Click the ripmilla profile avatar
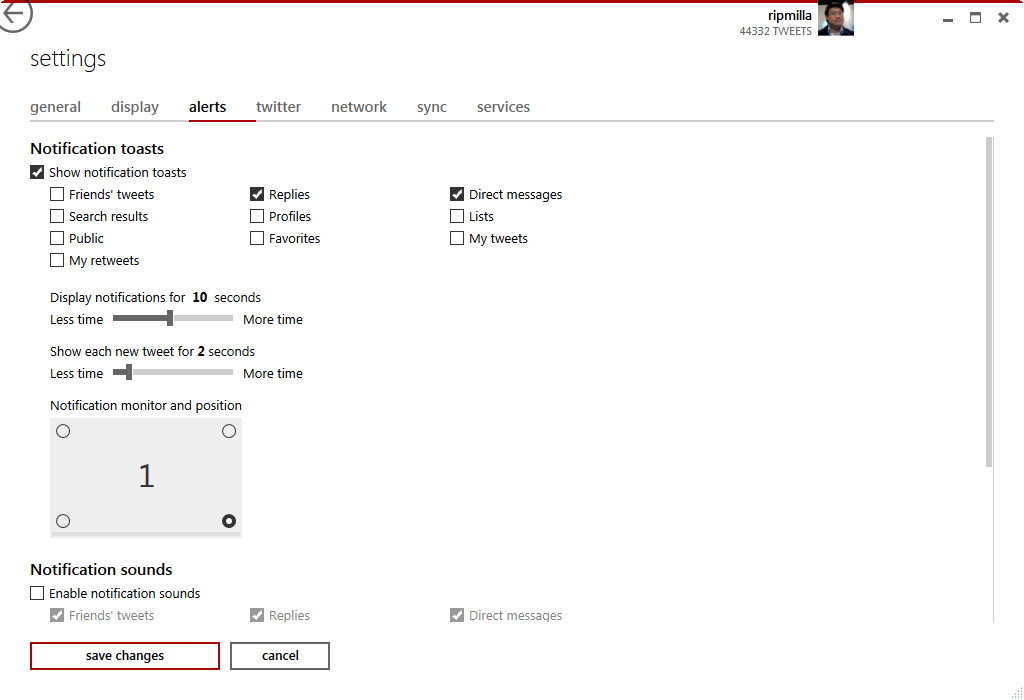This screenshot has width=1024, height=700. coord(835,19)
